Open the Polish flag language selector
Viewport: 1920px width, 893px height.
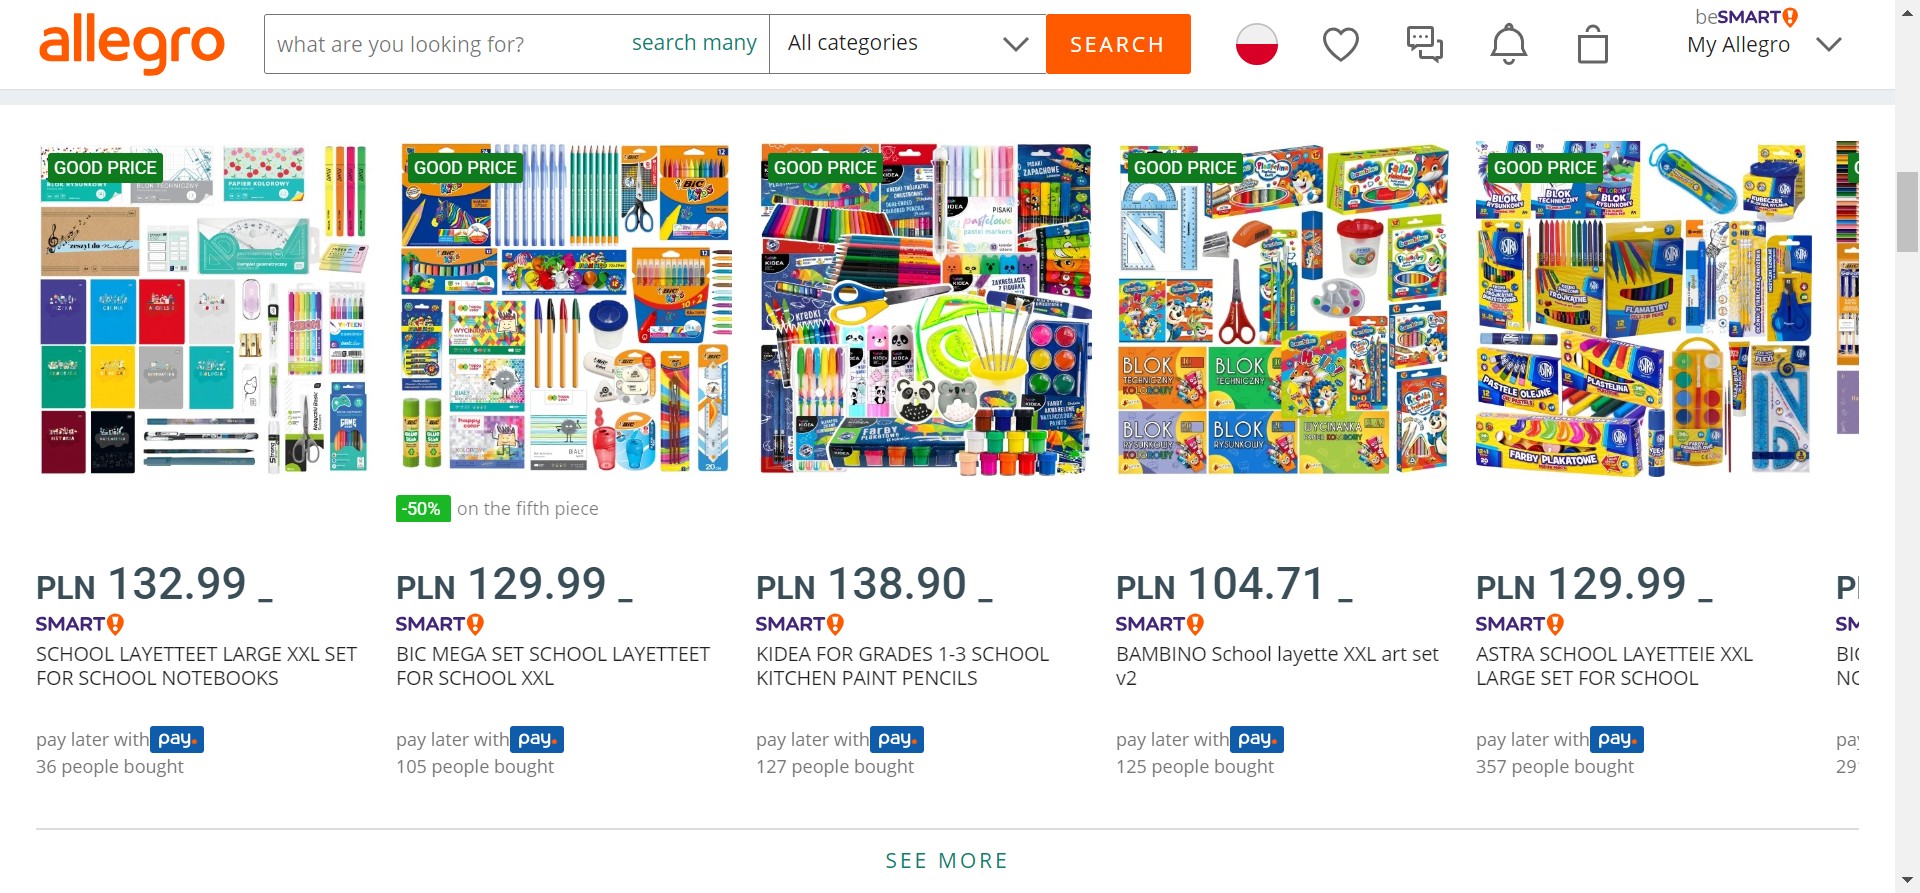pyautogui.click(x=1256, y=44)
